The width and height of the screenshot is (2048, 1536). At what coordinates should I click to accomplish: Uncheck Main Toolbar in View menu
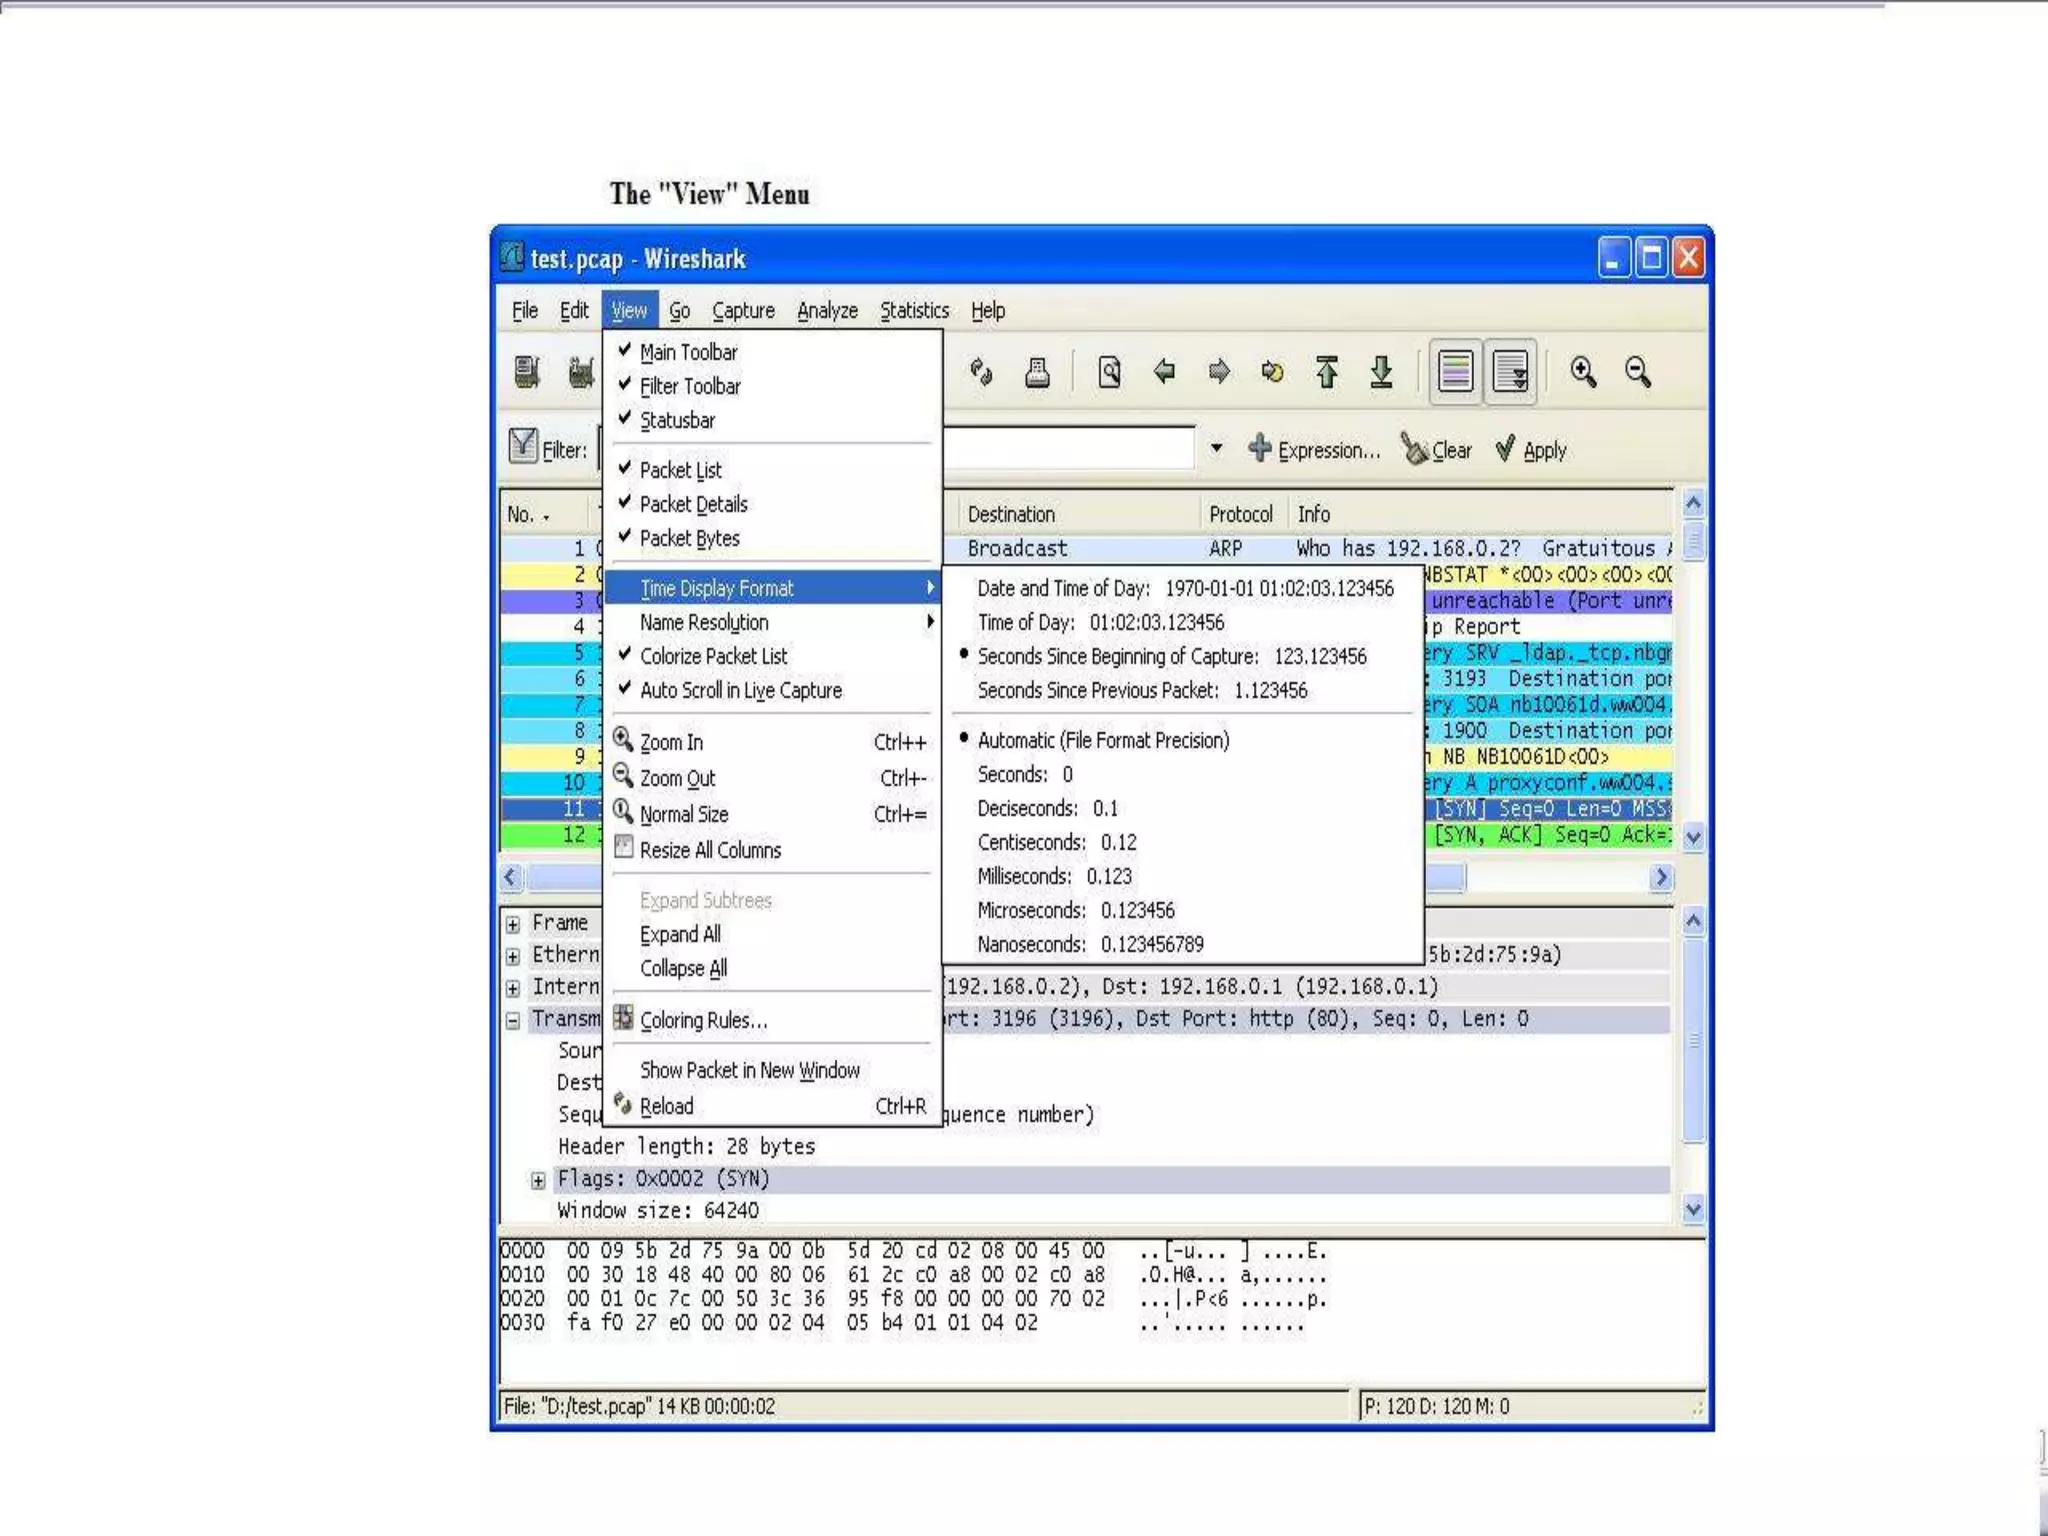[688, 352]
